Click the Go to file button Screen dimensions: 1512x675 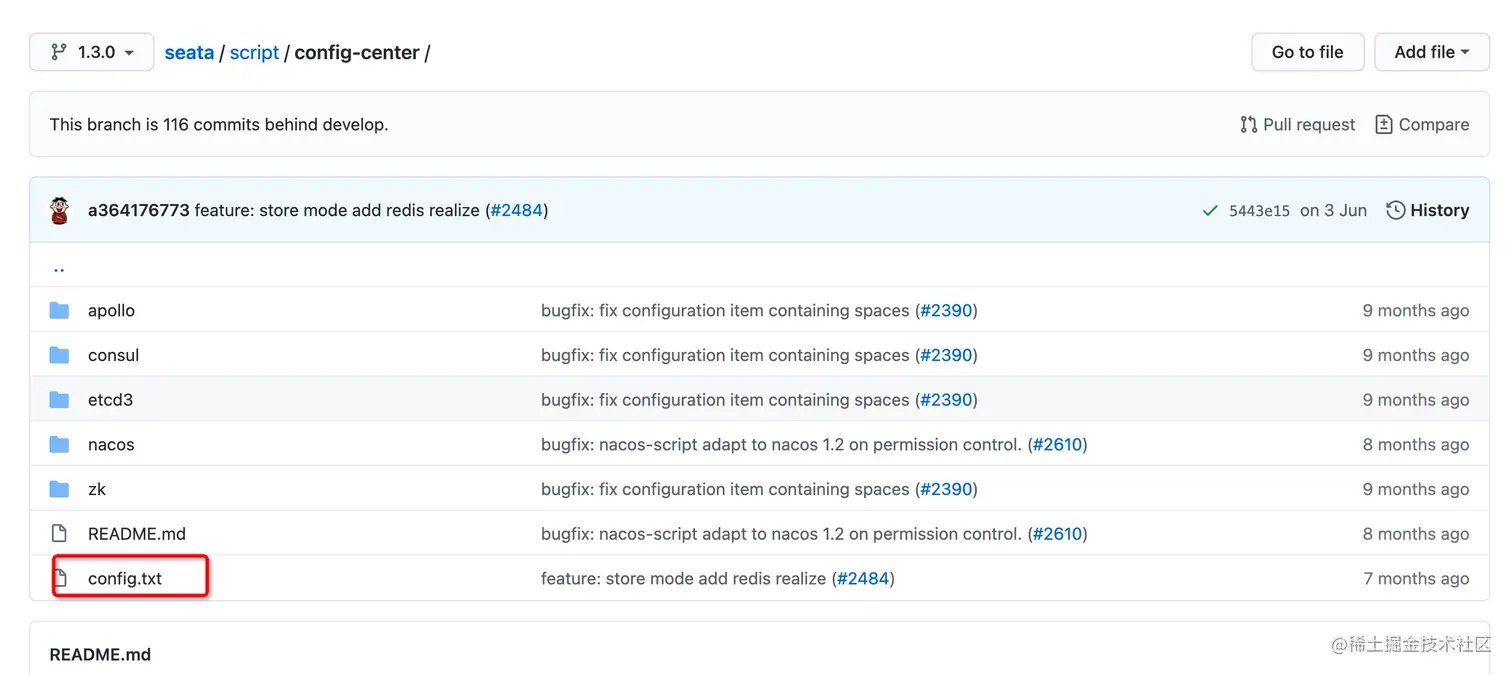click(1307, 52)
